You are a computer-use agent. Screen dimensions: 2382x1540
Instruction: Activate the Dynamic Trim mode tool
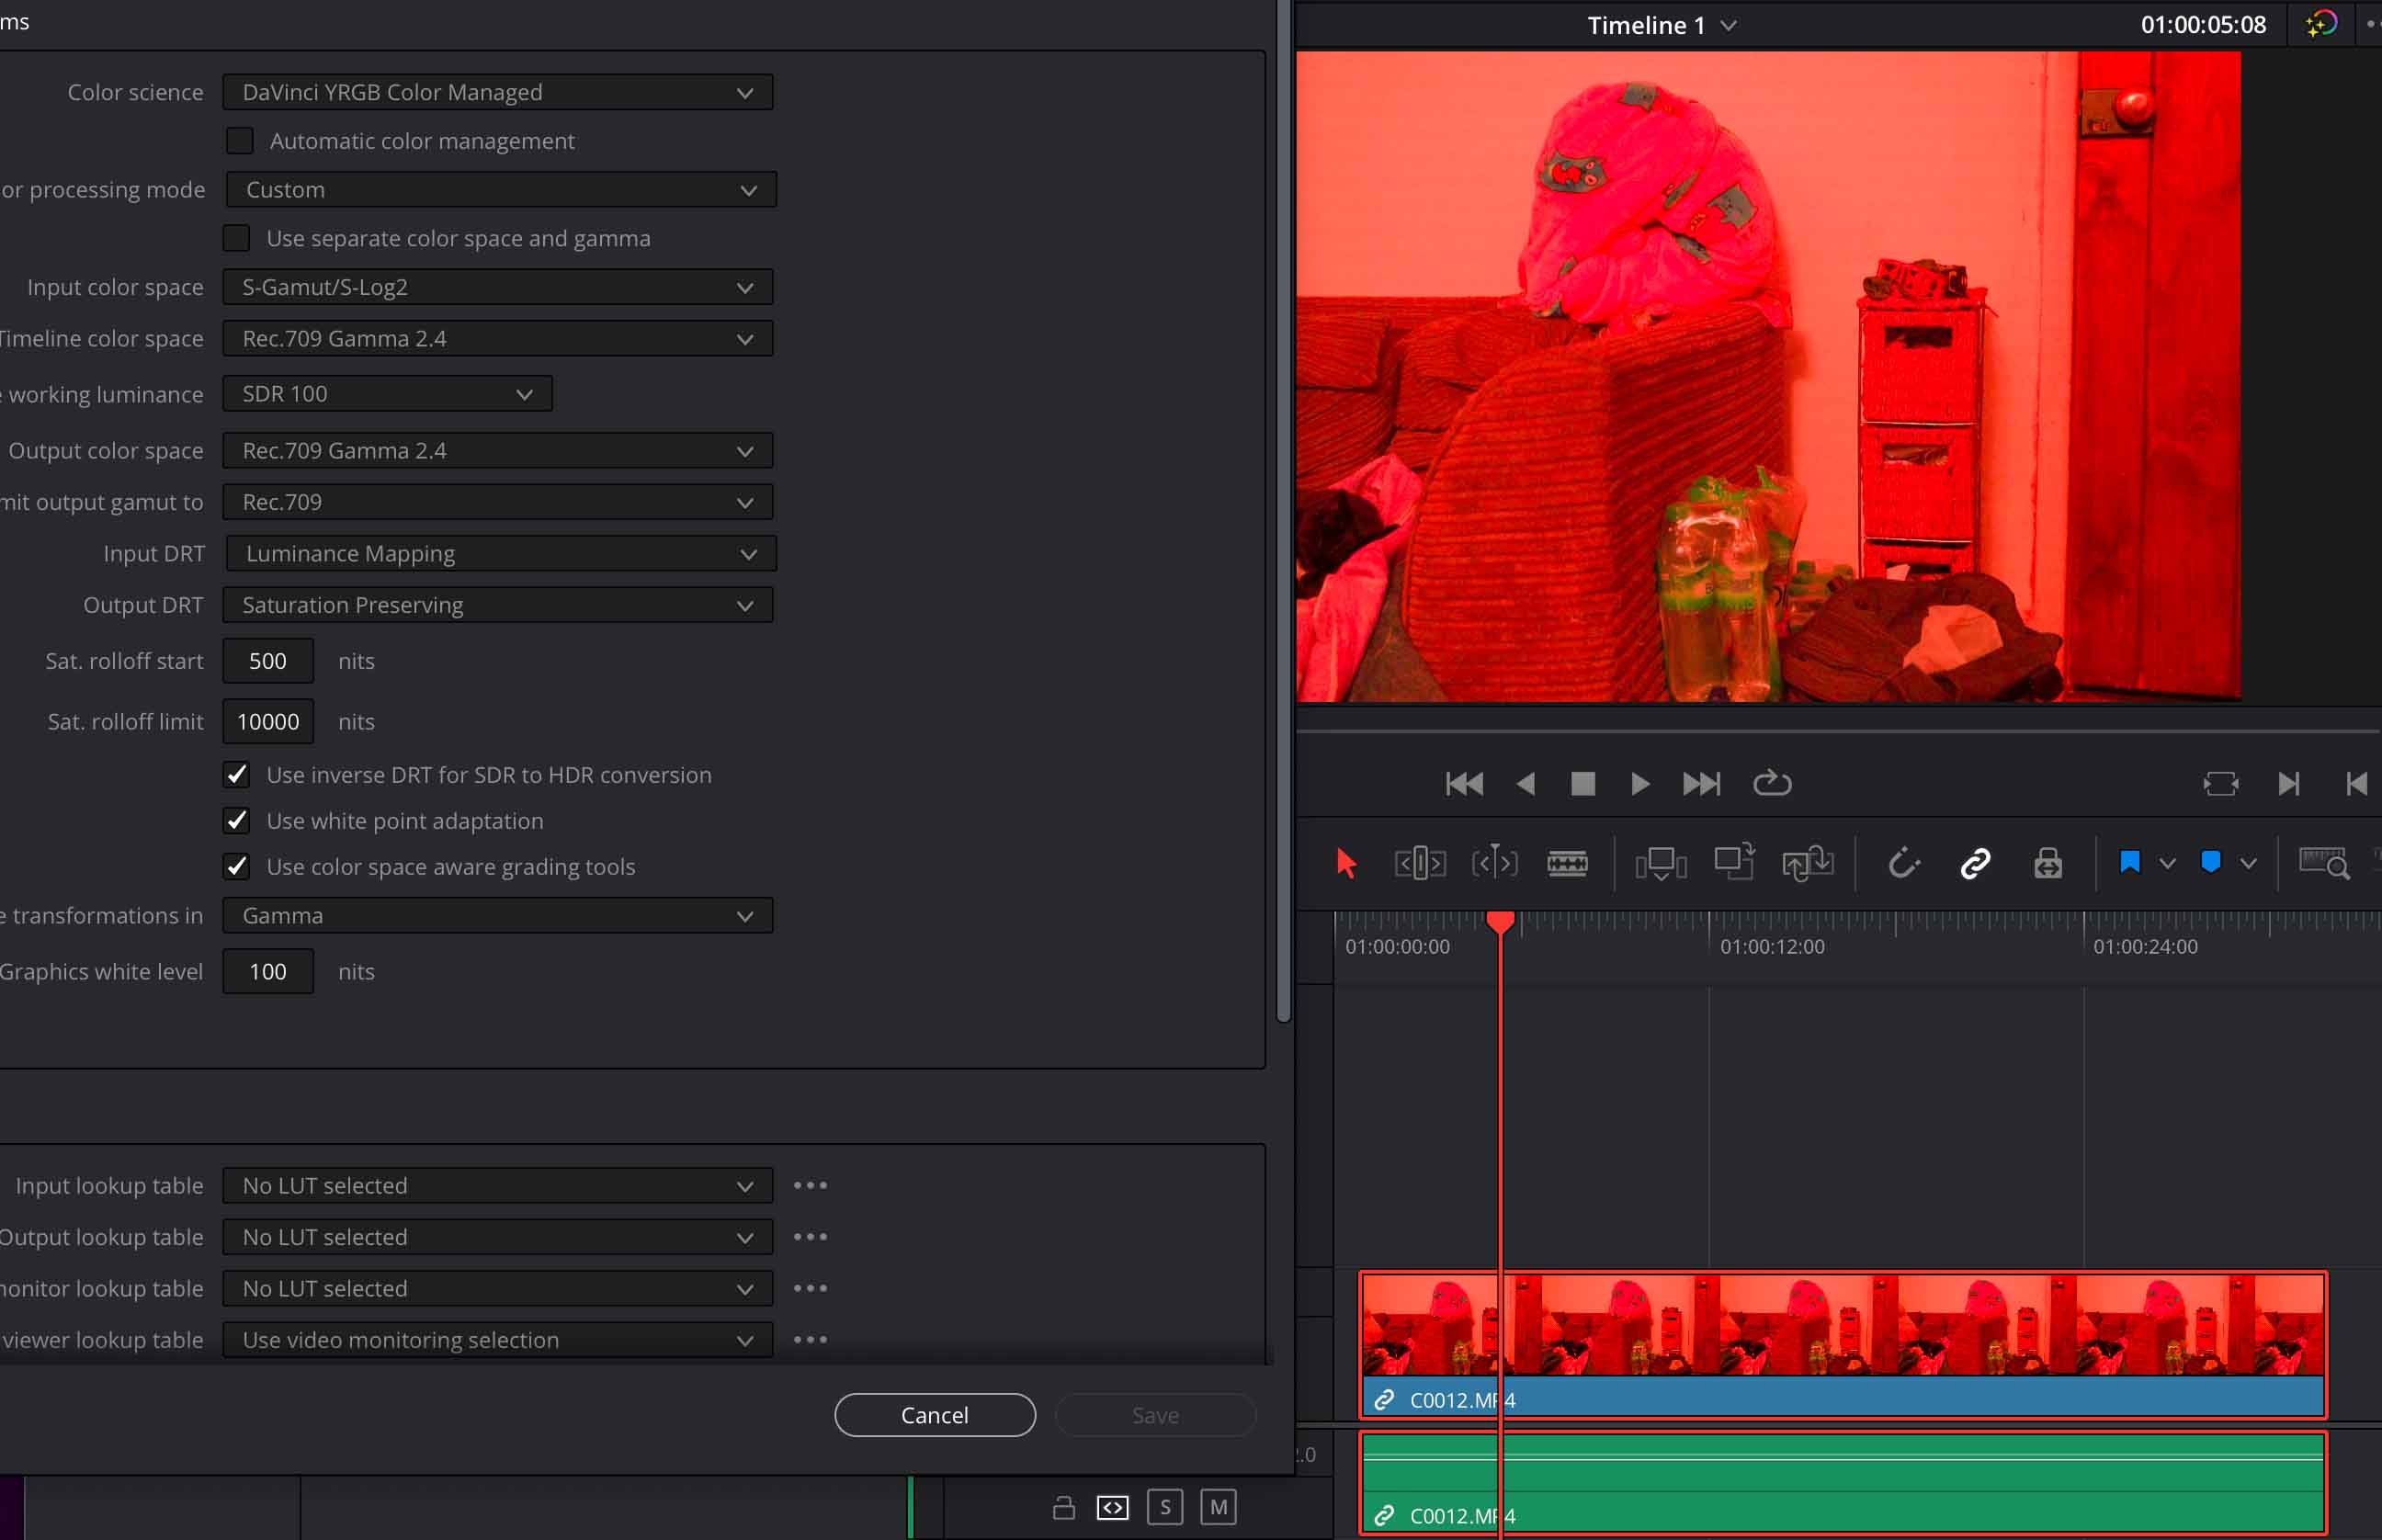tap(1494, 862)
